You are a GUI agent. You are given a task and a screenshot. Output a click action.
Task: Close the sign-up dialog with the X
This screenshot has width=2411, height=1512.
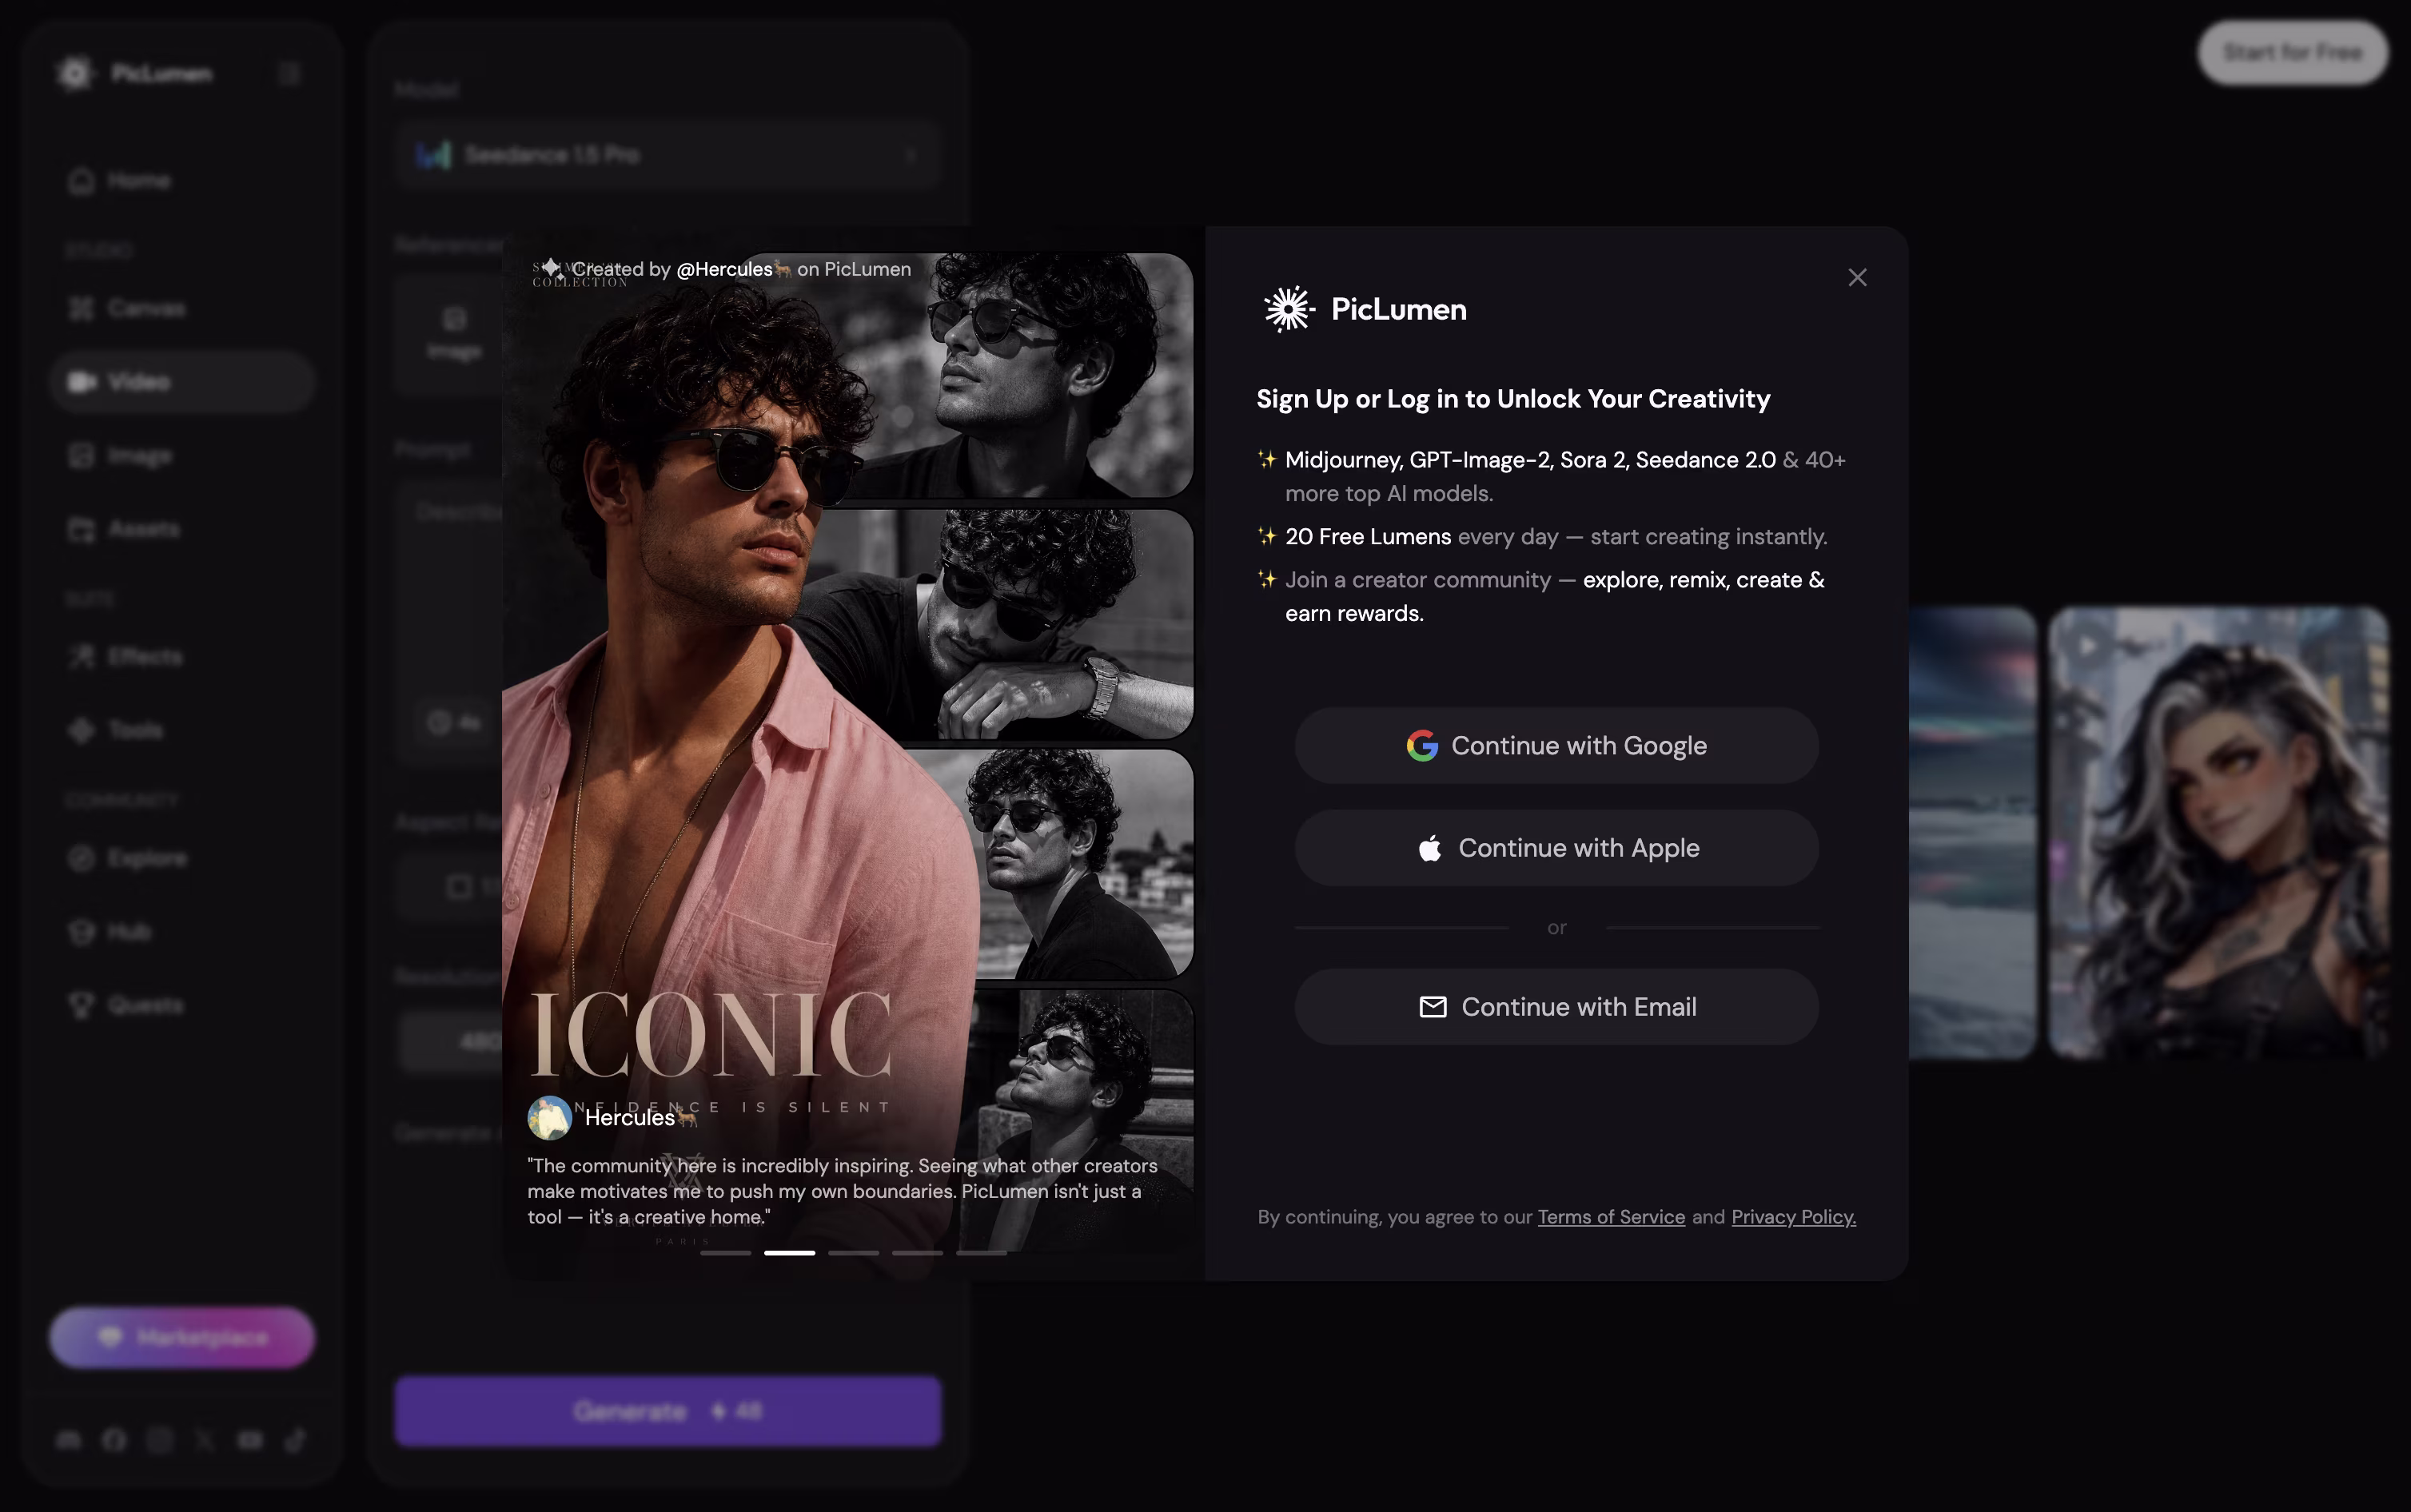click(1857, 278)
